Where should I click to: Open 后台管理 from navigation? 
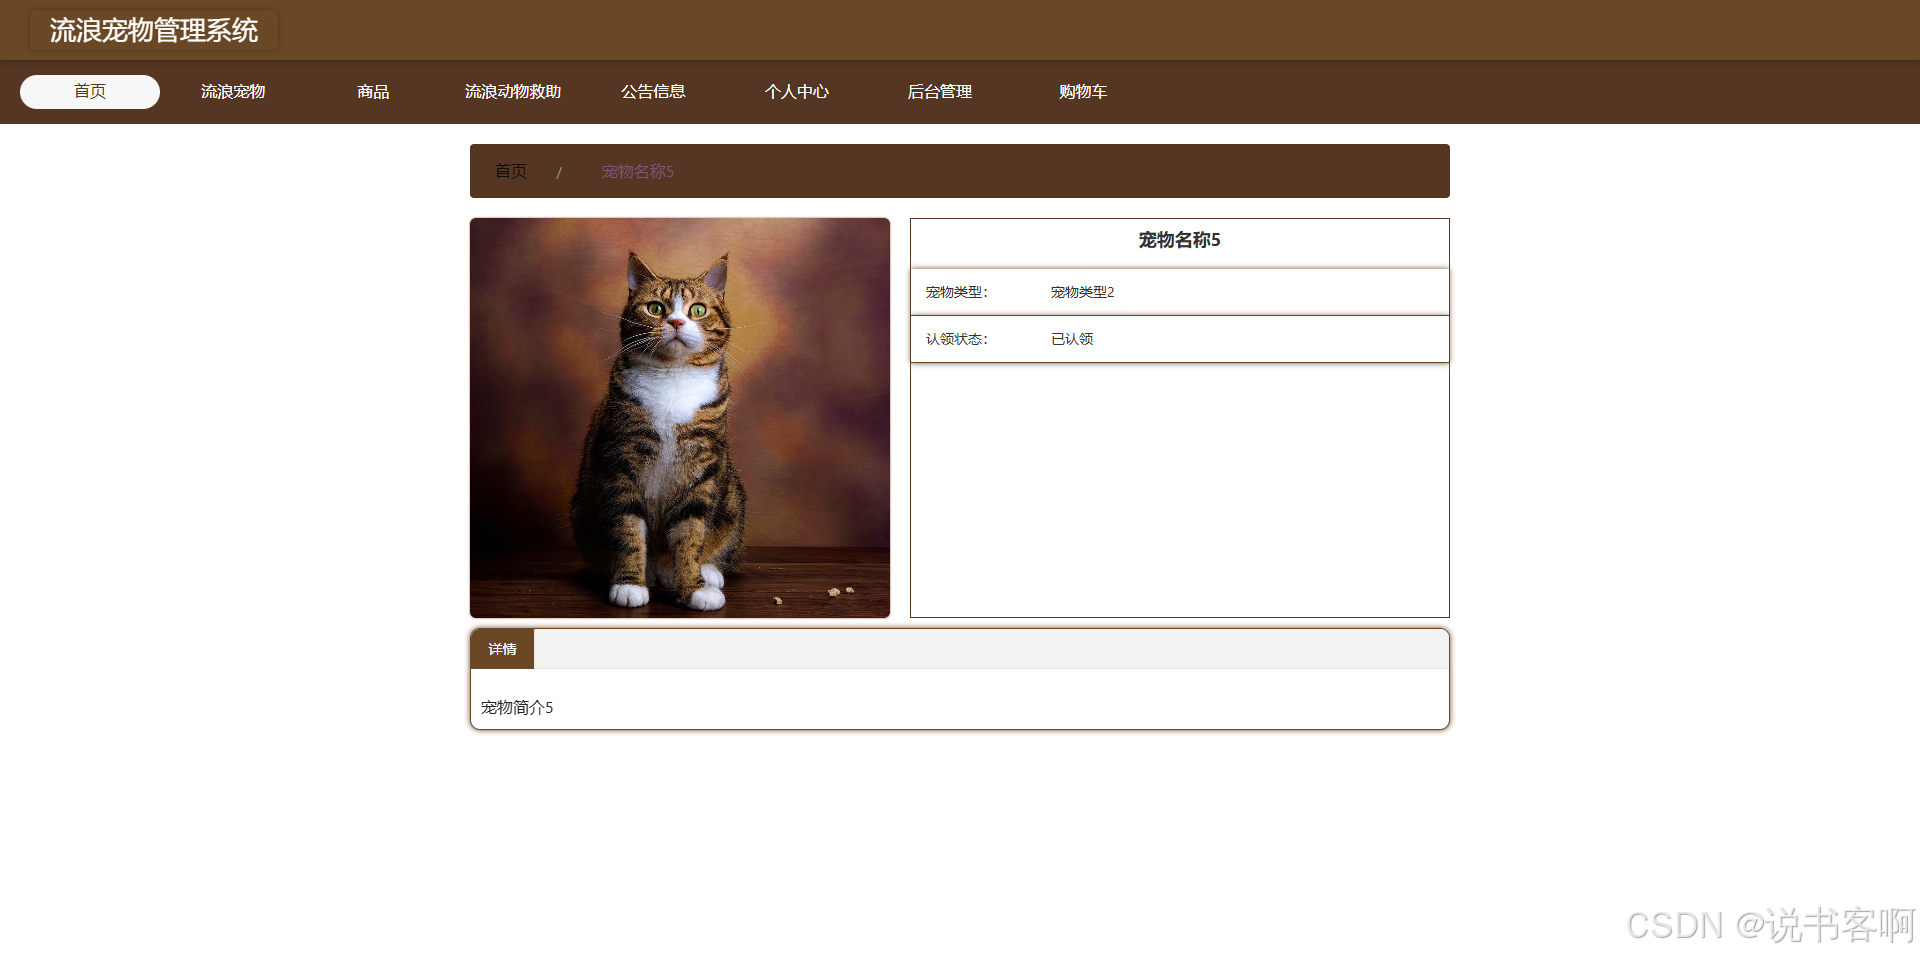tap(940, 92)
